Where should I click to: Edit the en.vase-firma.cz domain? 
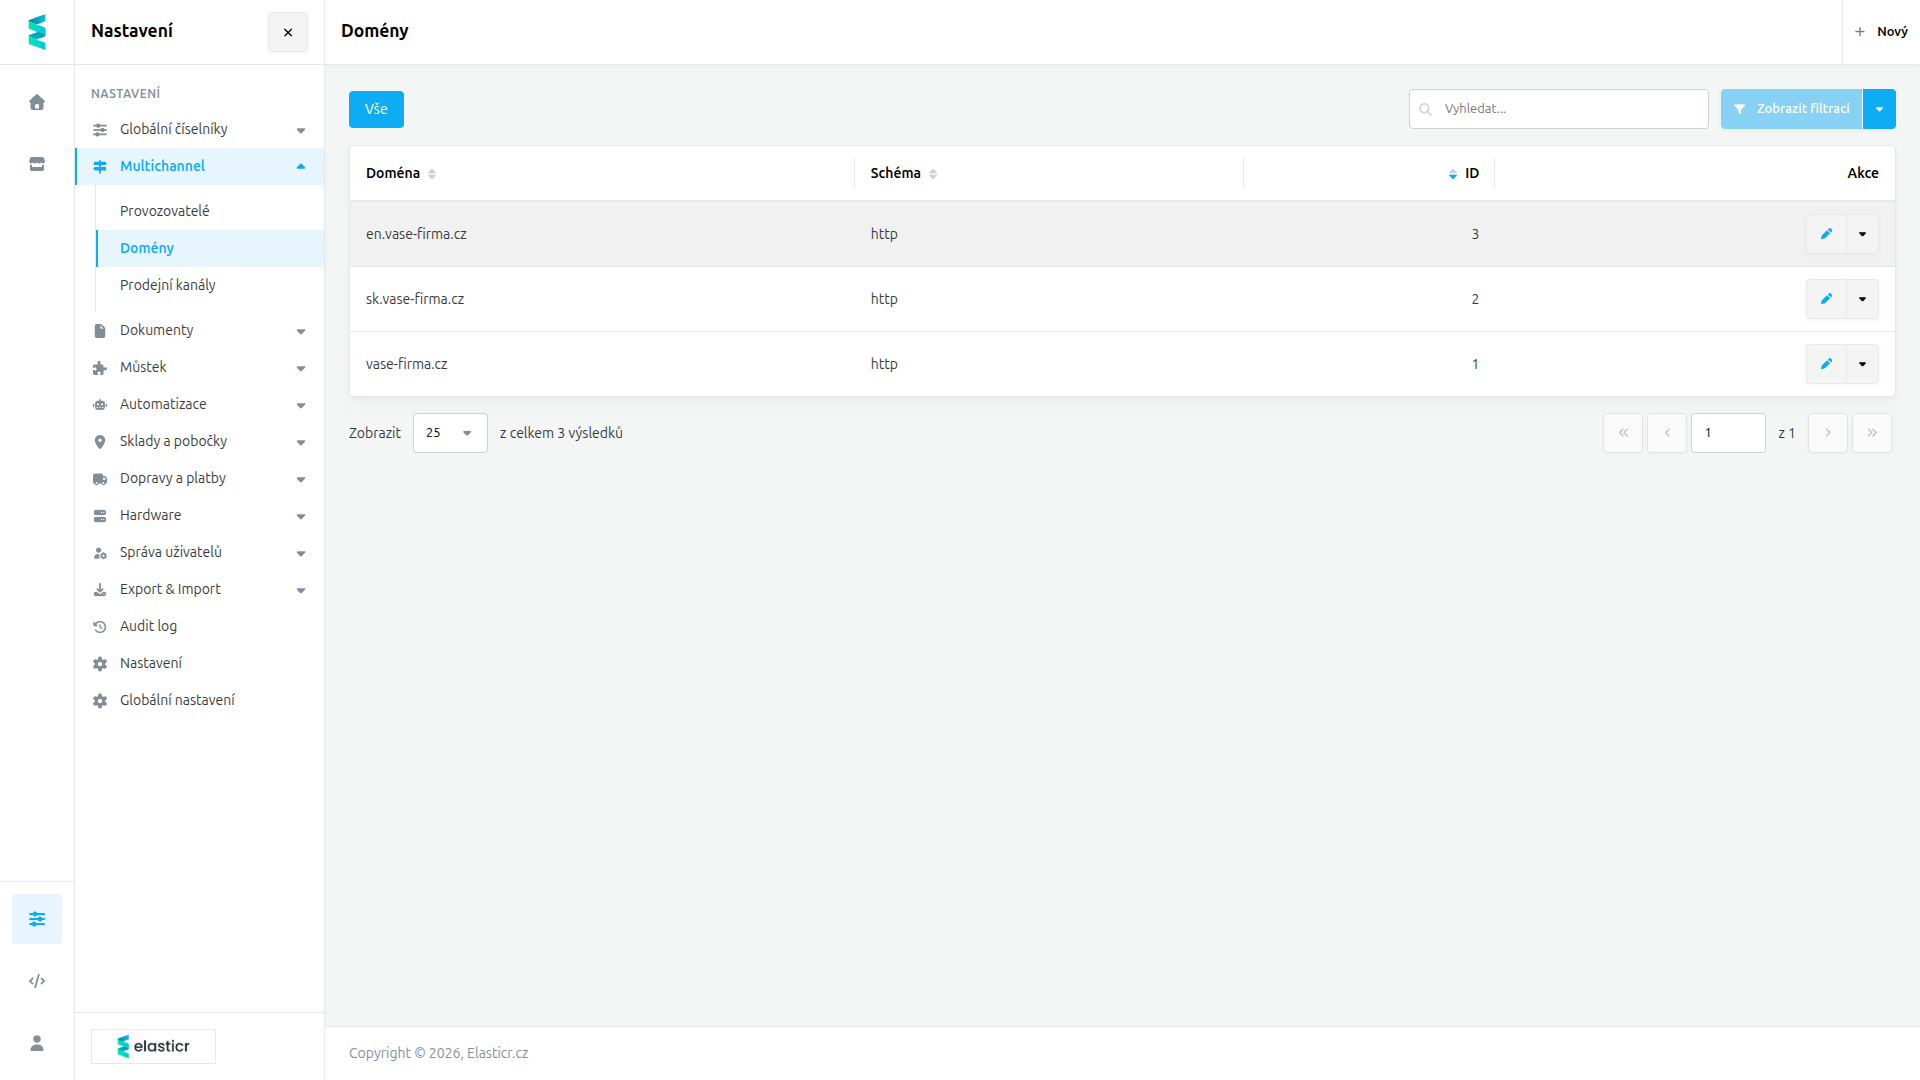[x=1826, y=234]
